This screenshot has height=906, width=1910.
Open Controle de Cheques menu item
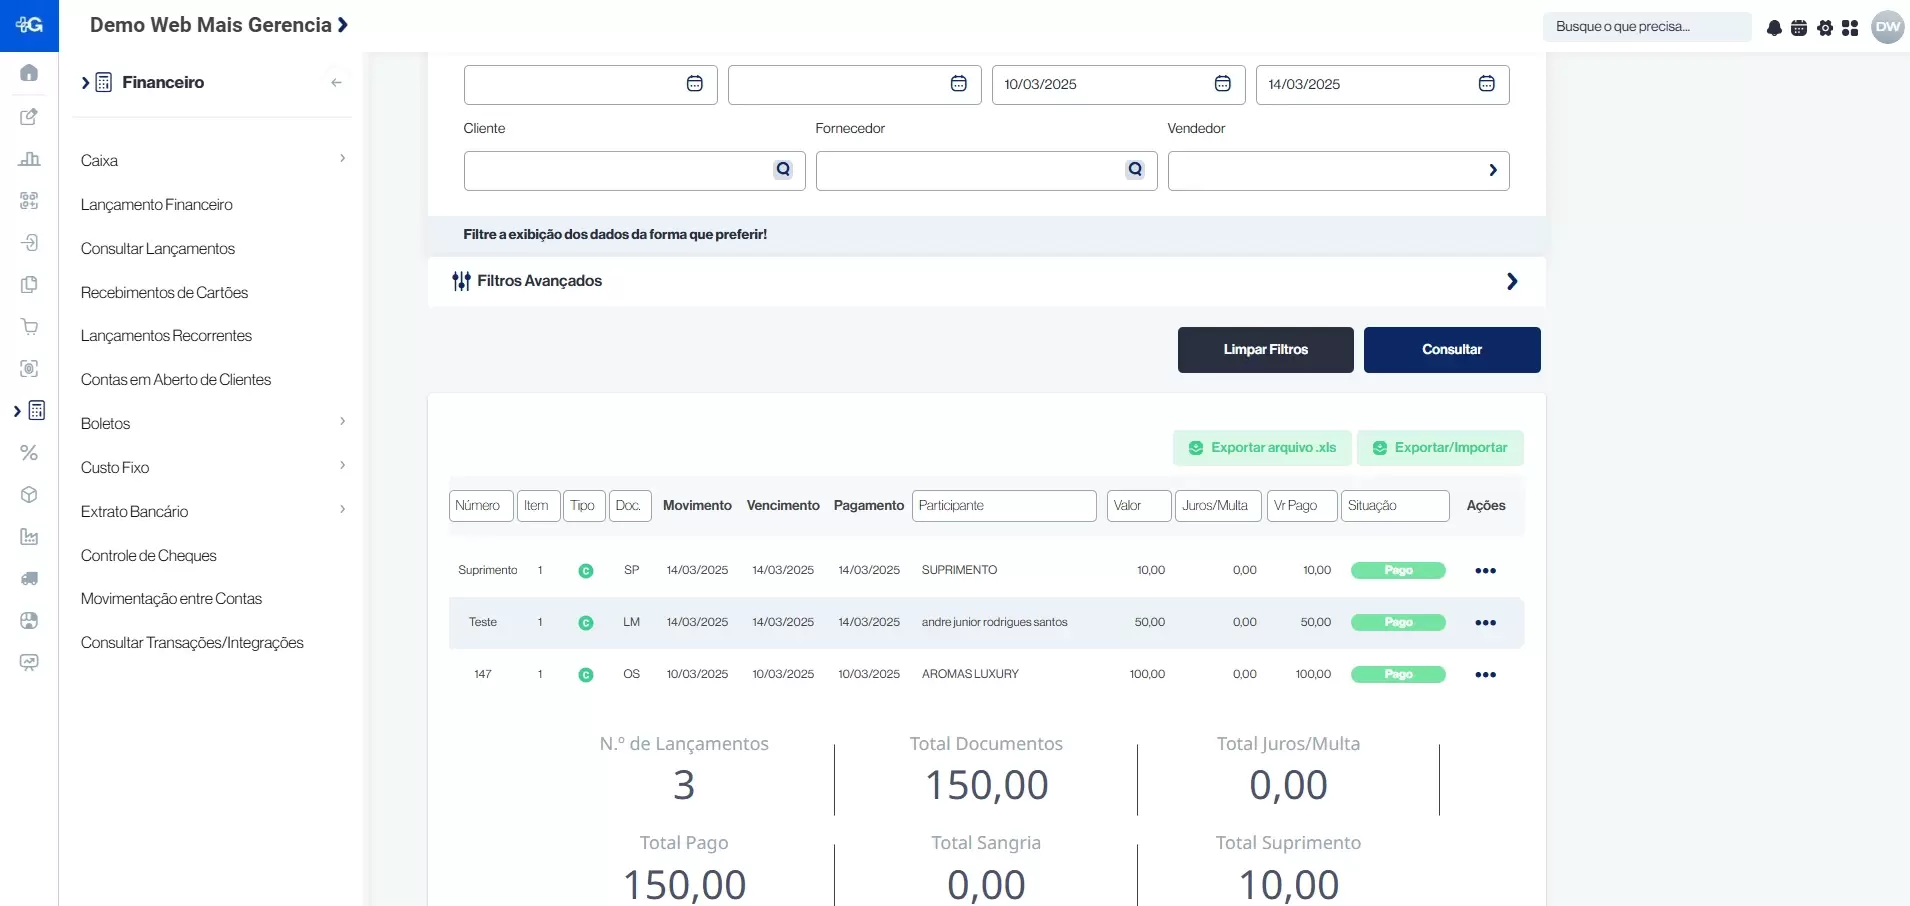pyautogui.click(x=149, y=556)
